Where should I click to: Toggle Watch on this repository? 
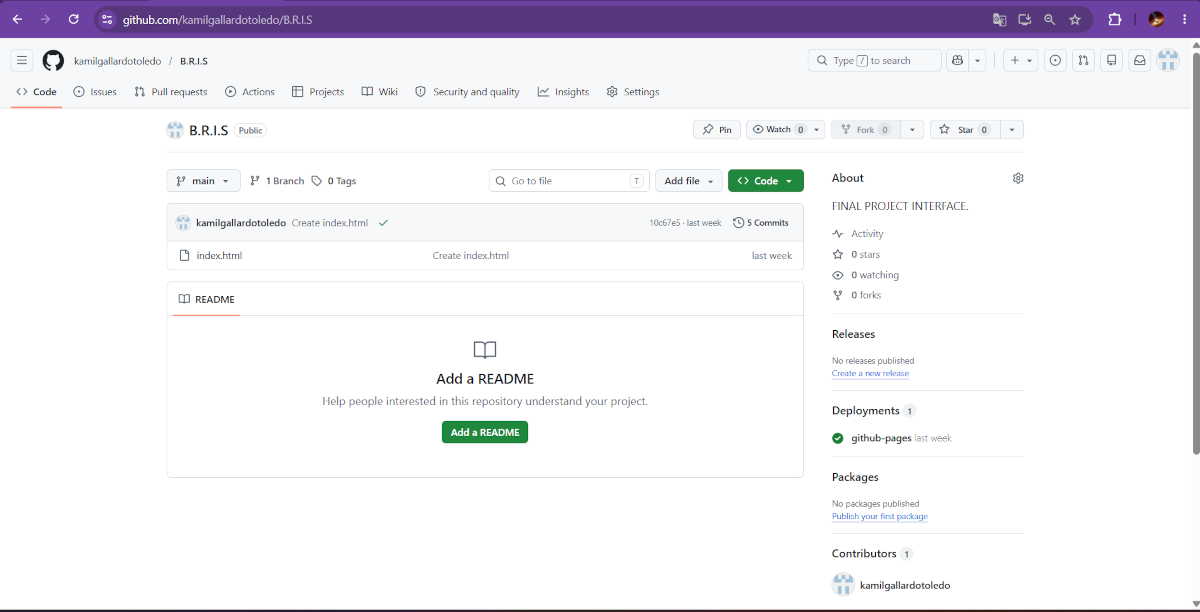click(775, 130)
